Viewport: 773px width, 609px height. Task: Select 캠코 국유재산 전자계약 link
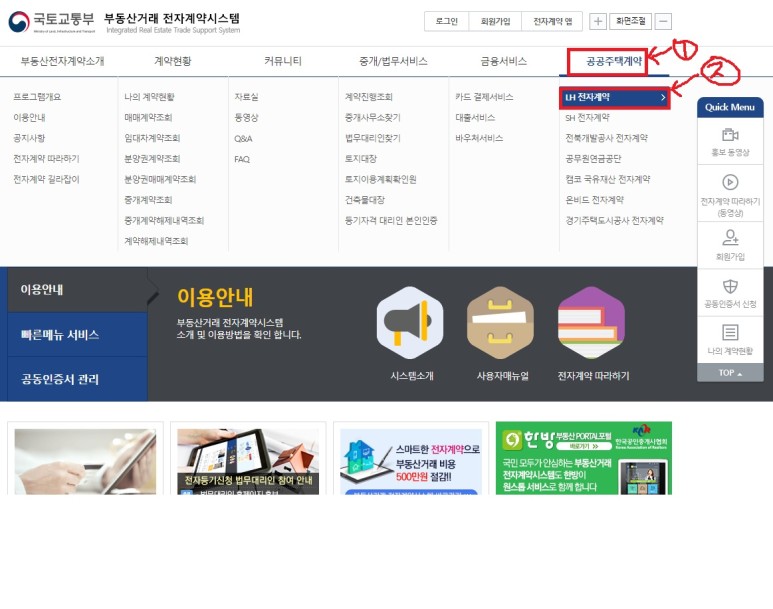608,179
